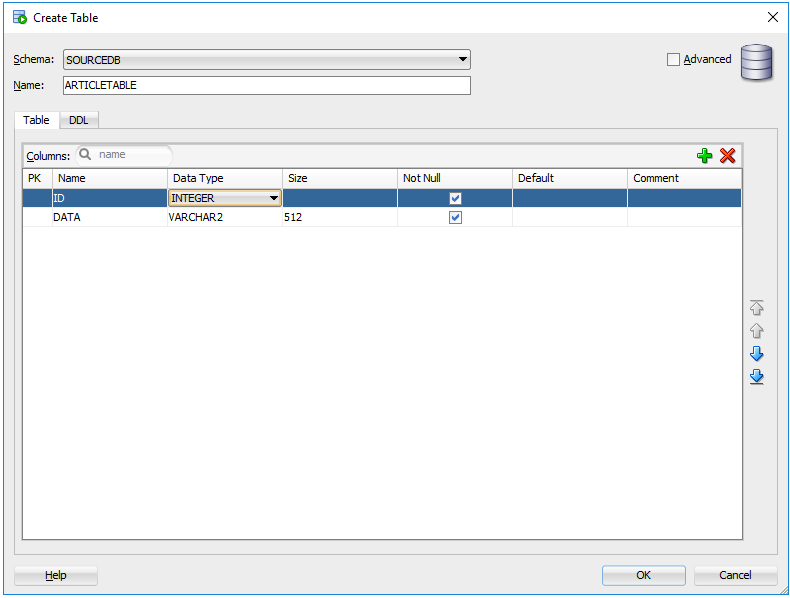
Task: Enable the Advanced checkbox
Action: click(673, 59)
